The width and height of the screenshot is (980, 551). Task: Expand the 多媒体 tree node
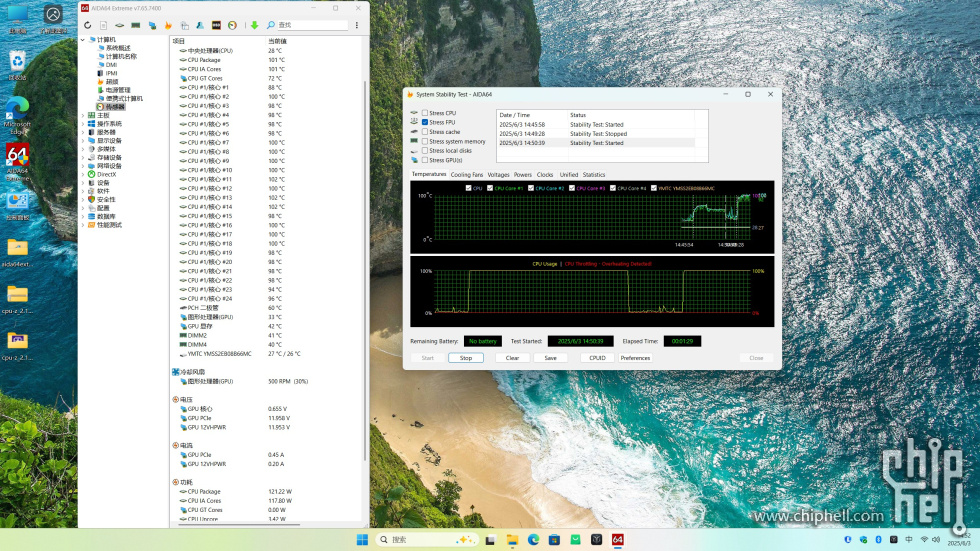83,149
